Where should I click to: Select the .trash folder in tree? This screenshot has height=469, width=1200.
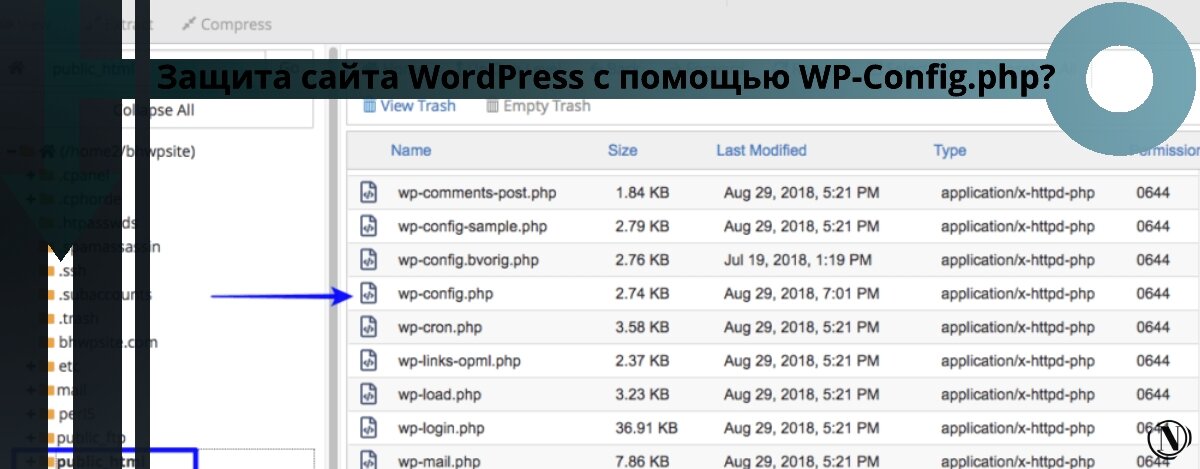(x=76, y=319)
